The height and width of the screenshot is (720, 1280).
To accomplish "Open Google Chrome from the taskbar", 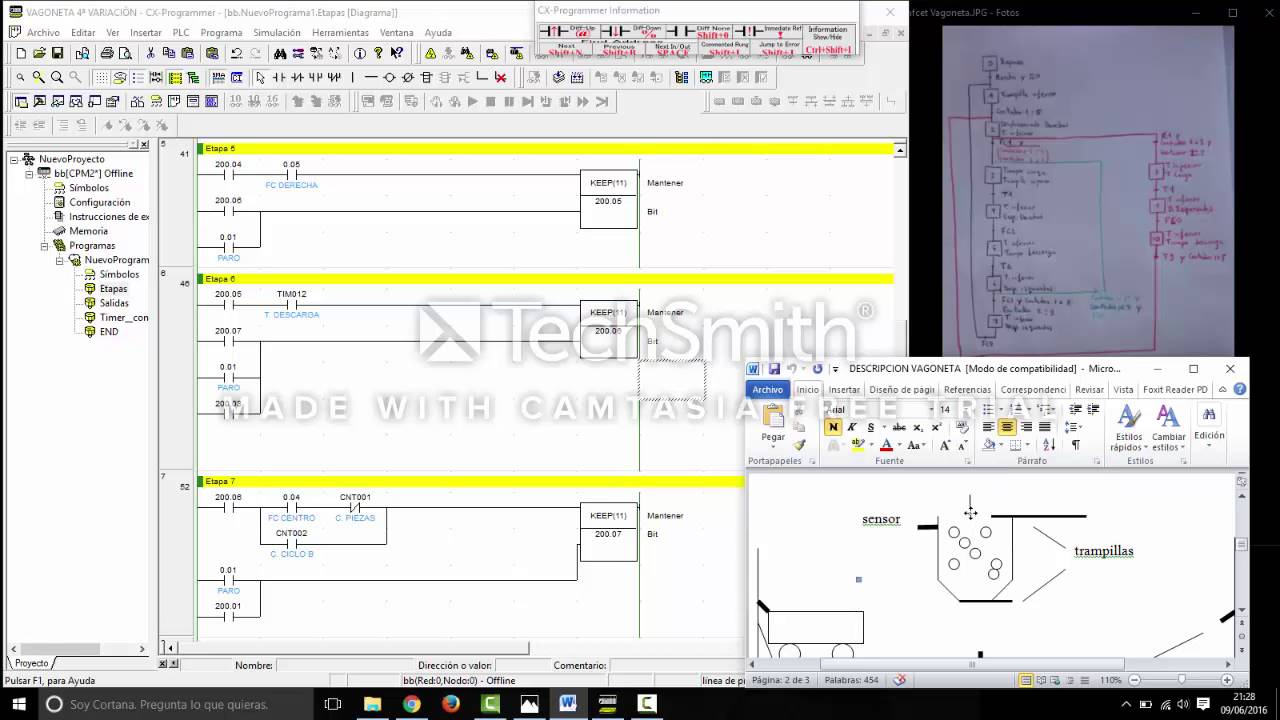I will pyautogui.click(x=412, y=704).
